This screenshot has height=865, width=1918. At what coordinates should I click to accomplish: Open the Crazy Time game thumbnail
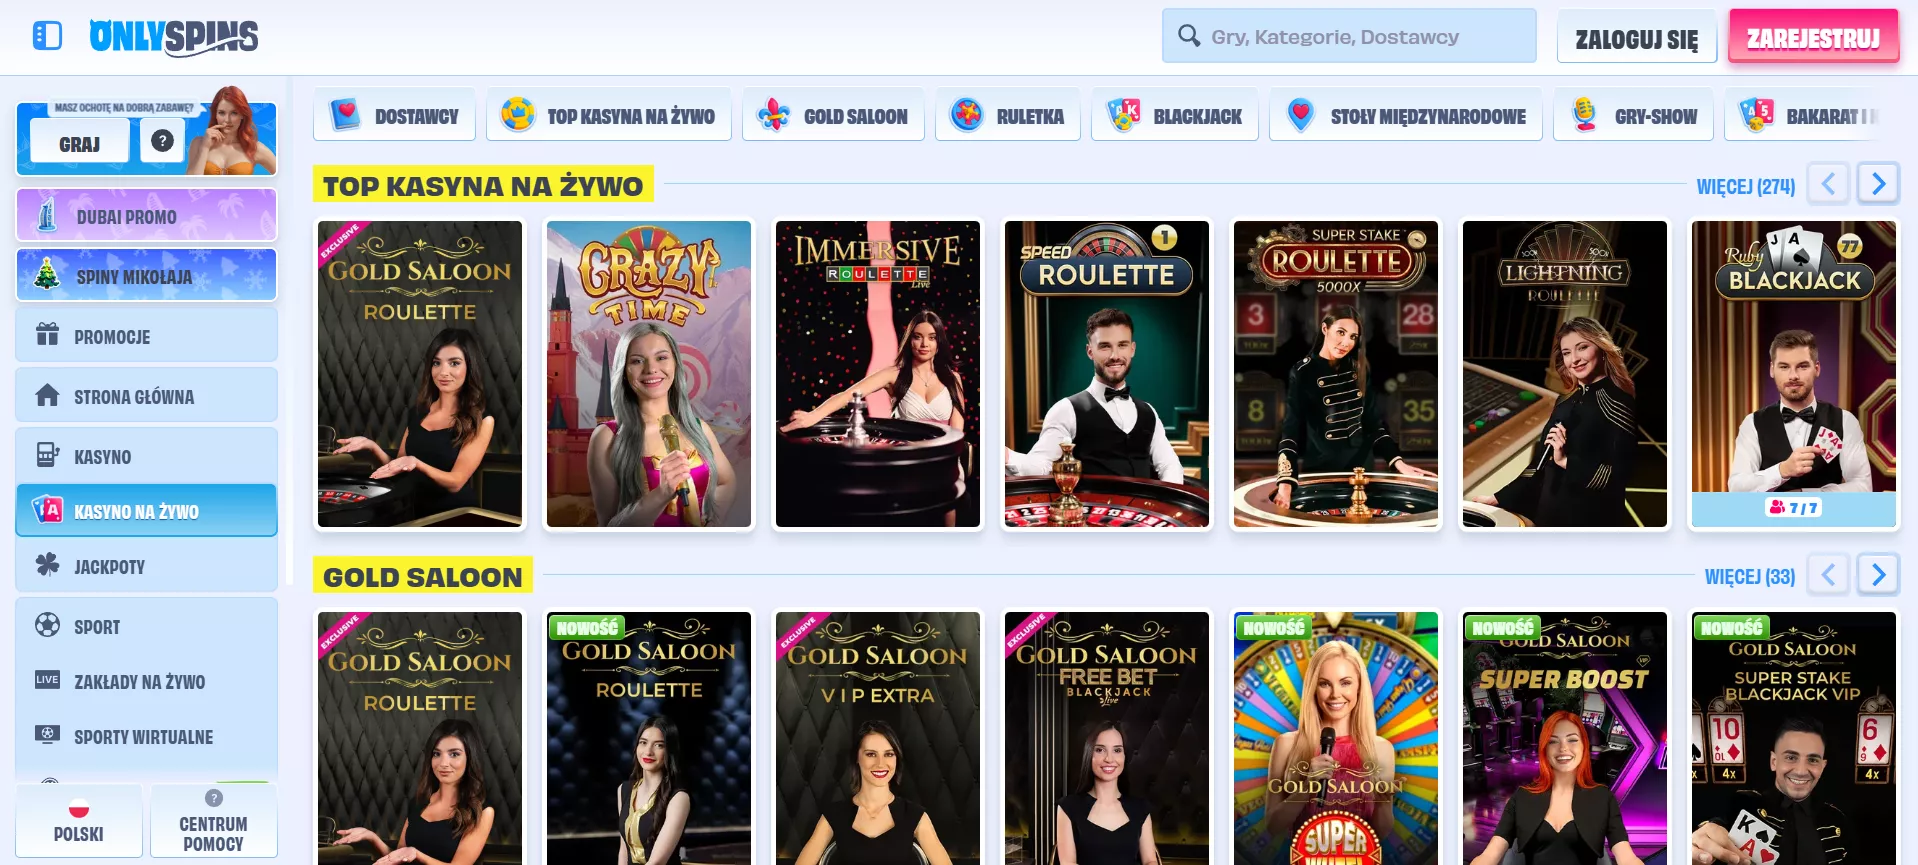coord(649,374)
